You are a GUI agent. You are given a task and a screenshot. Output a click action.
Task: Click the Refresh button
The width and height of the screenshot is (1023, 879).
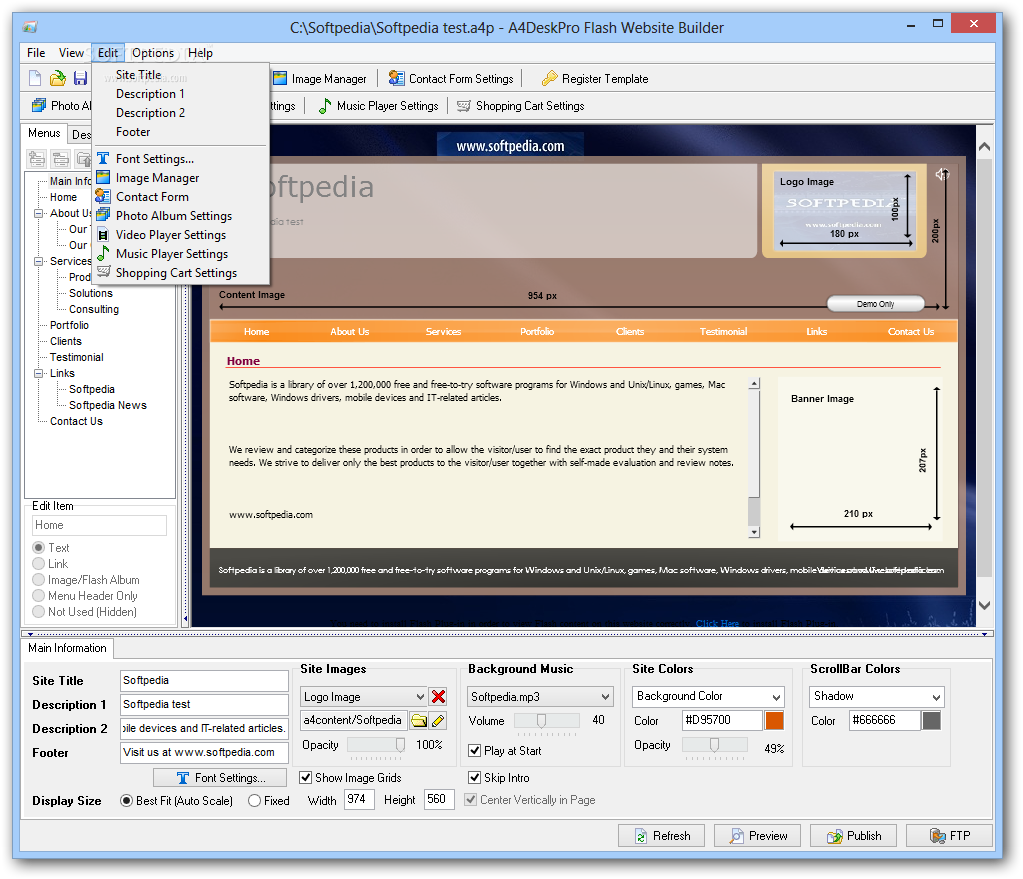(x=662, y=836)
